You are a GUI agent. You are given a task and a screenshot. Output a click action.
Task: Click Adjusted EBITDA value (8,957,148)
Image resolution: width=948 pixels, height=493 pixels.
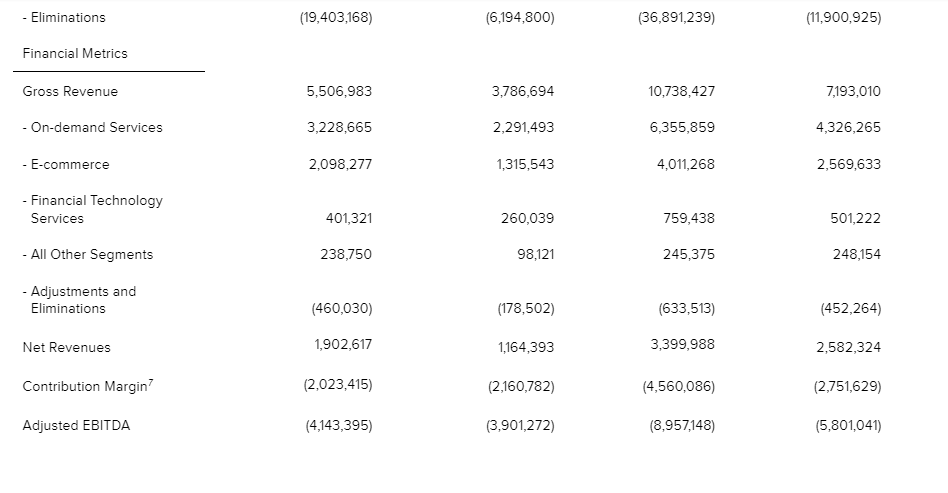[x=682, y=426]
